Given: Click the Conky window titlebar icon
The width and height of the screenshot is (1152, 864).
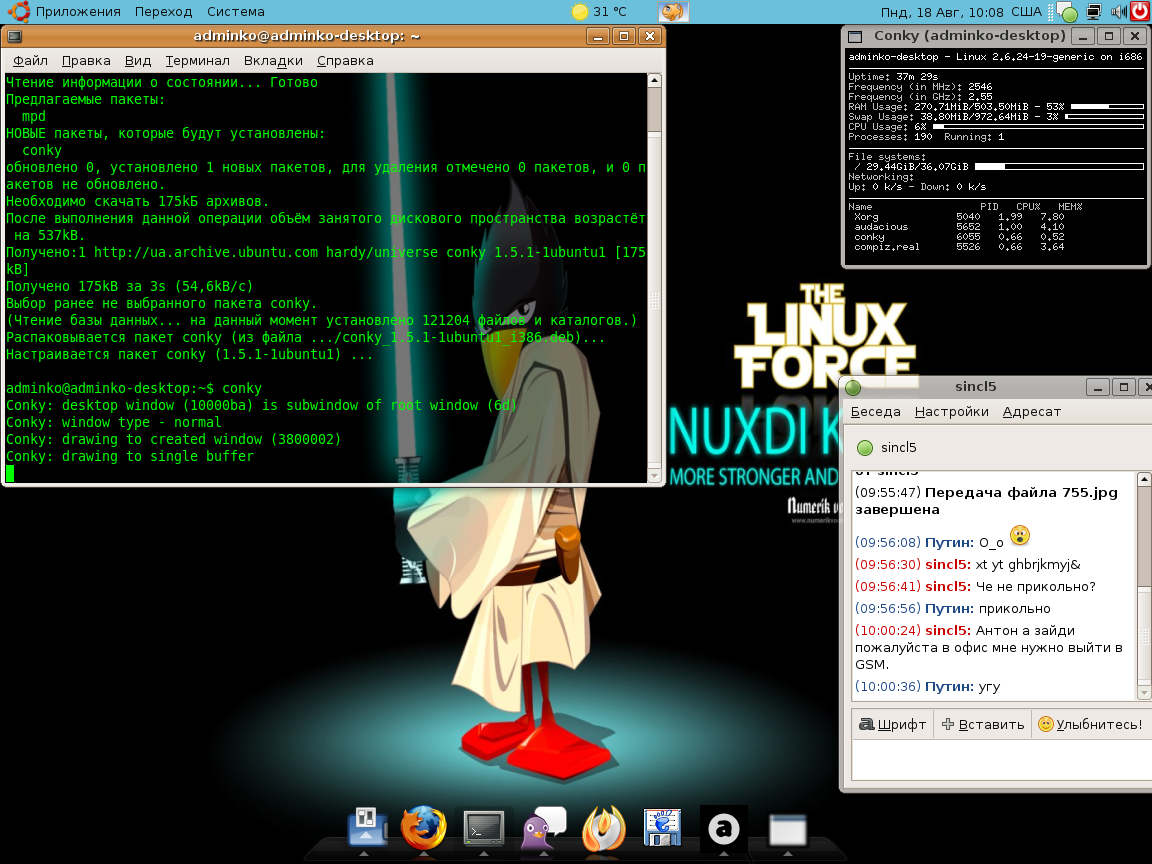Looking at the screenshot, I should pyautogui.click(x=855, y=36).
